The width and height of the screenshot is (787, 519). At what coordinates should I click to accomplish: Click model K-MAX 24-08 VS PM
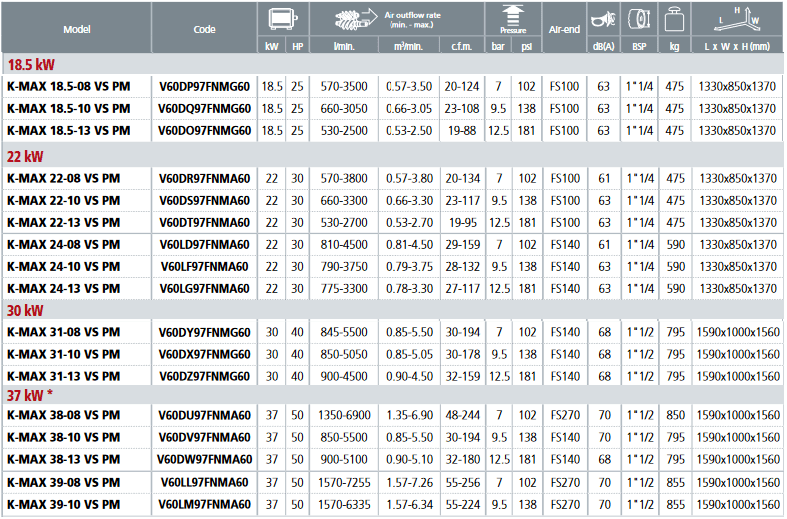click(x=64, y=244)
